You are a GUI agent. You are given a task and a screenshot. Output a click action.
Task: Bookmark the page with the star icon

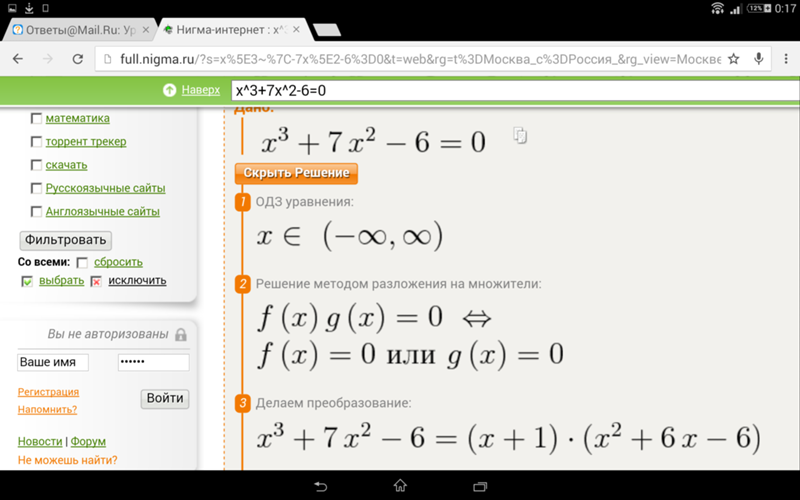[734, 59]
